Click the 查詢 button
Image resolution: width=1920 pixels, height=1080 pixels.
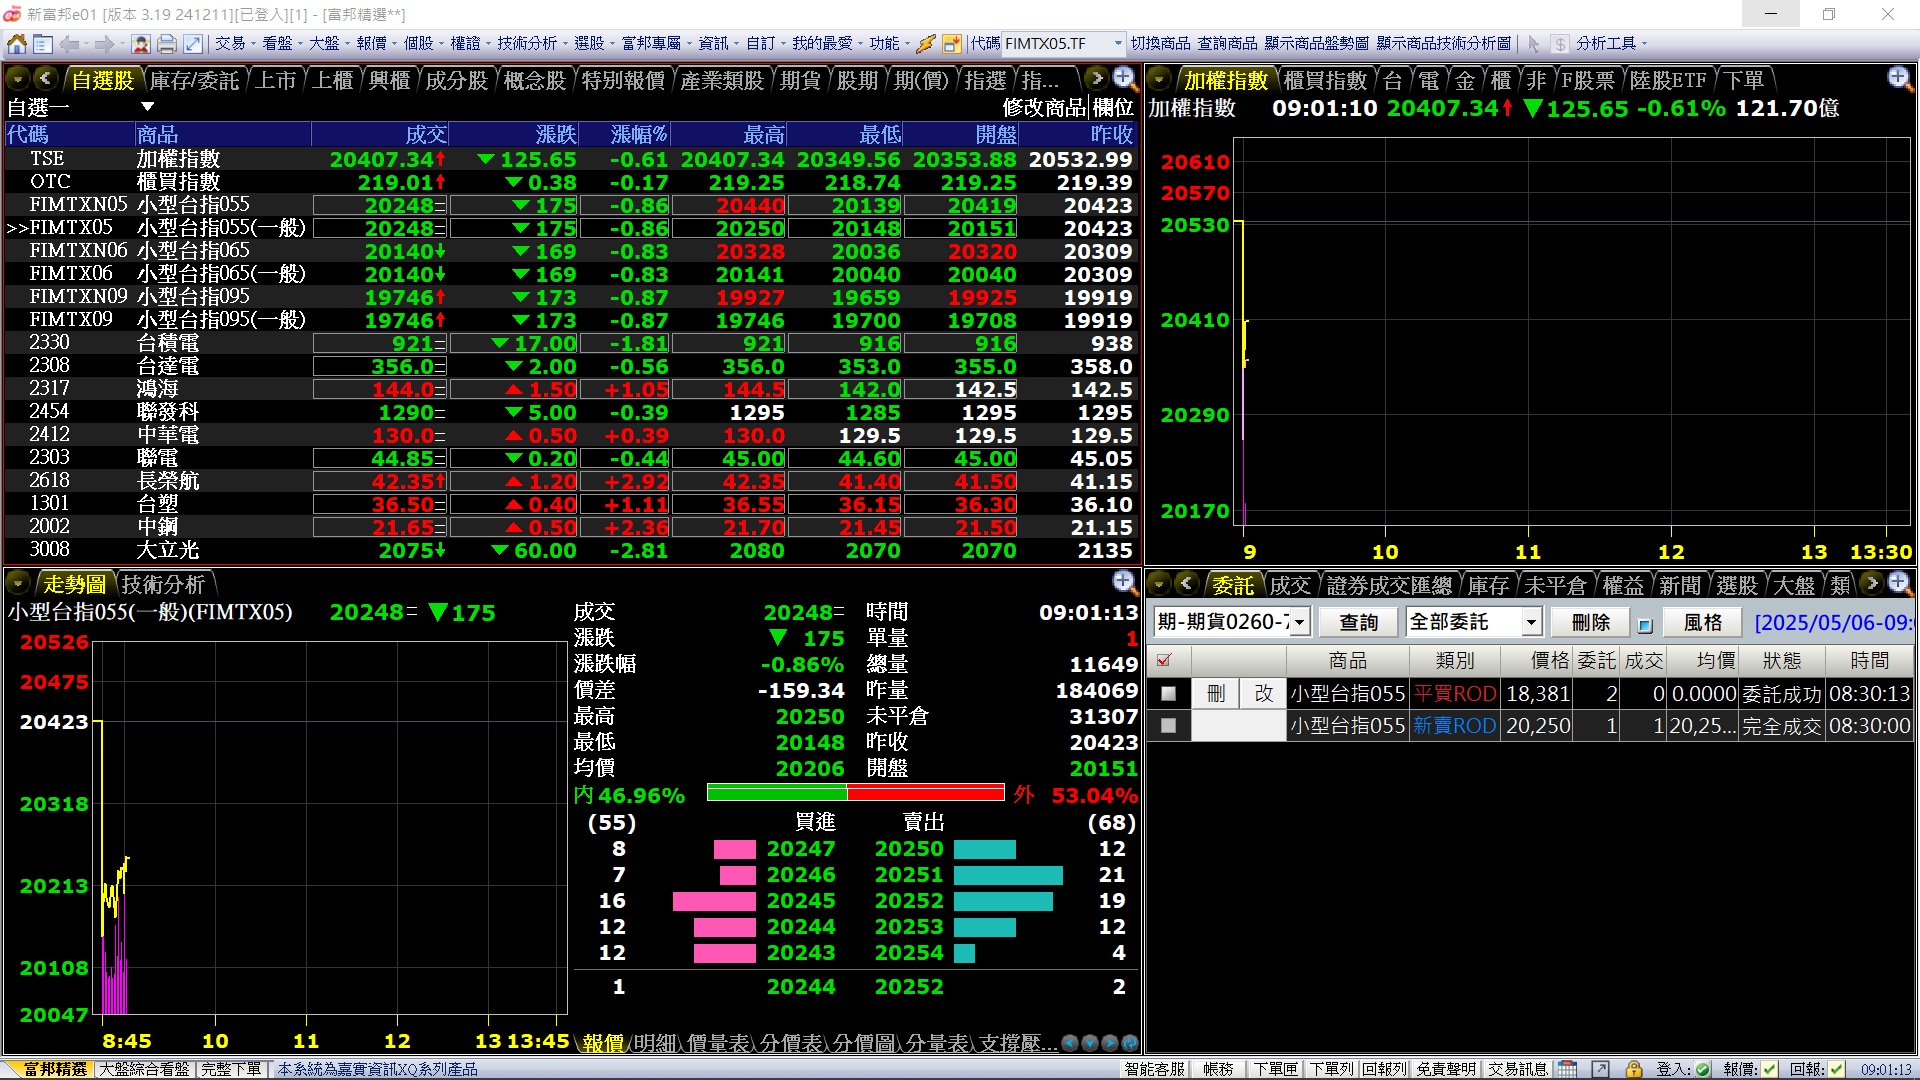1359,622
